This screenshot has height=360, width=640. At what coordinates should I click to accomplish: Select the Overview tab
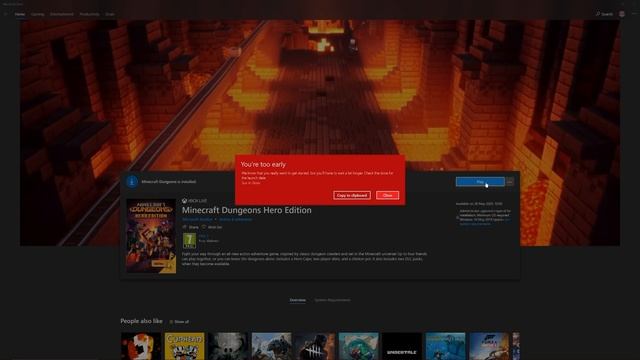pyautogui.click(x=298, y=300)
